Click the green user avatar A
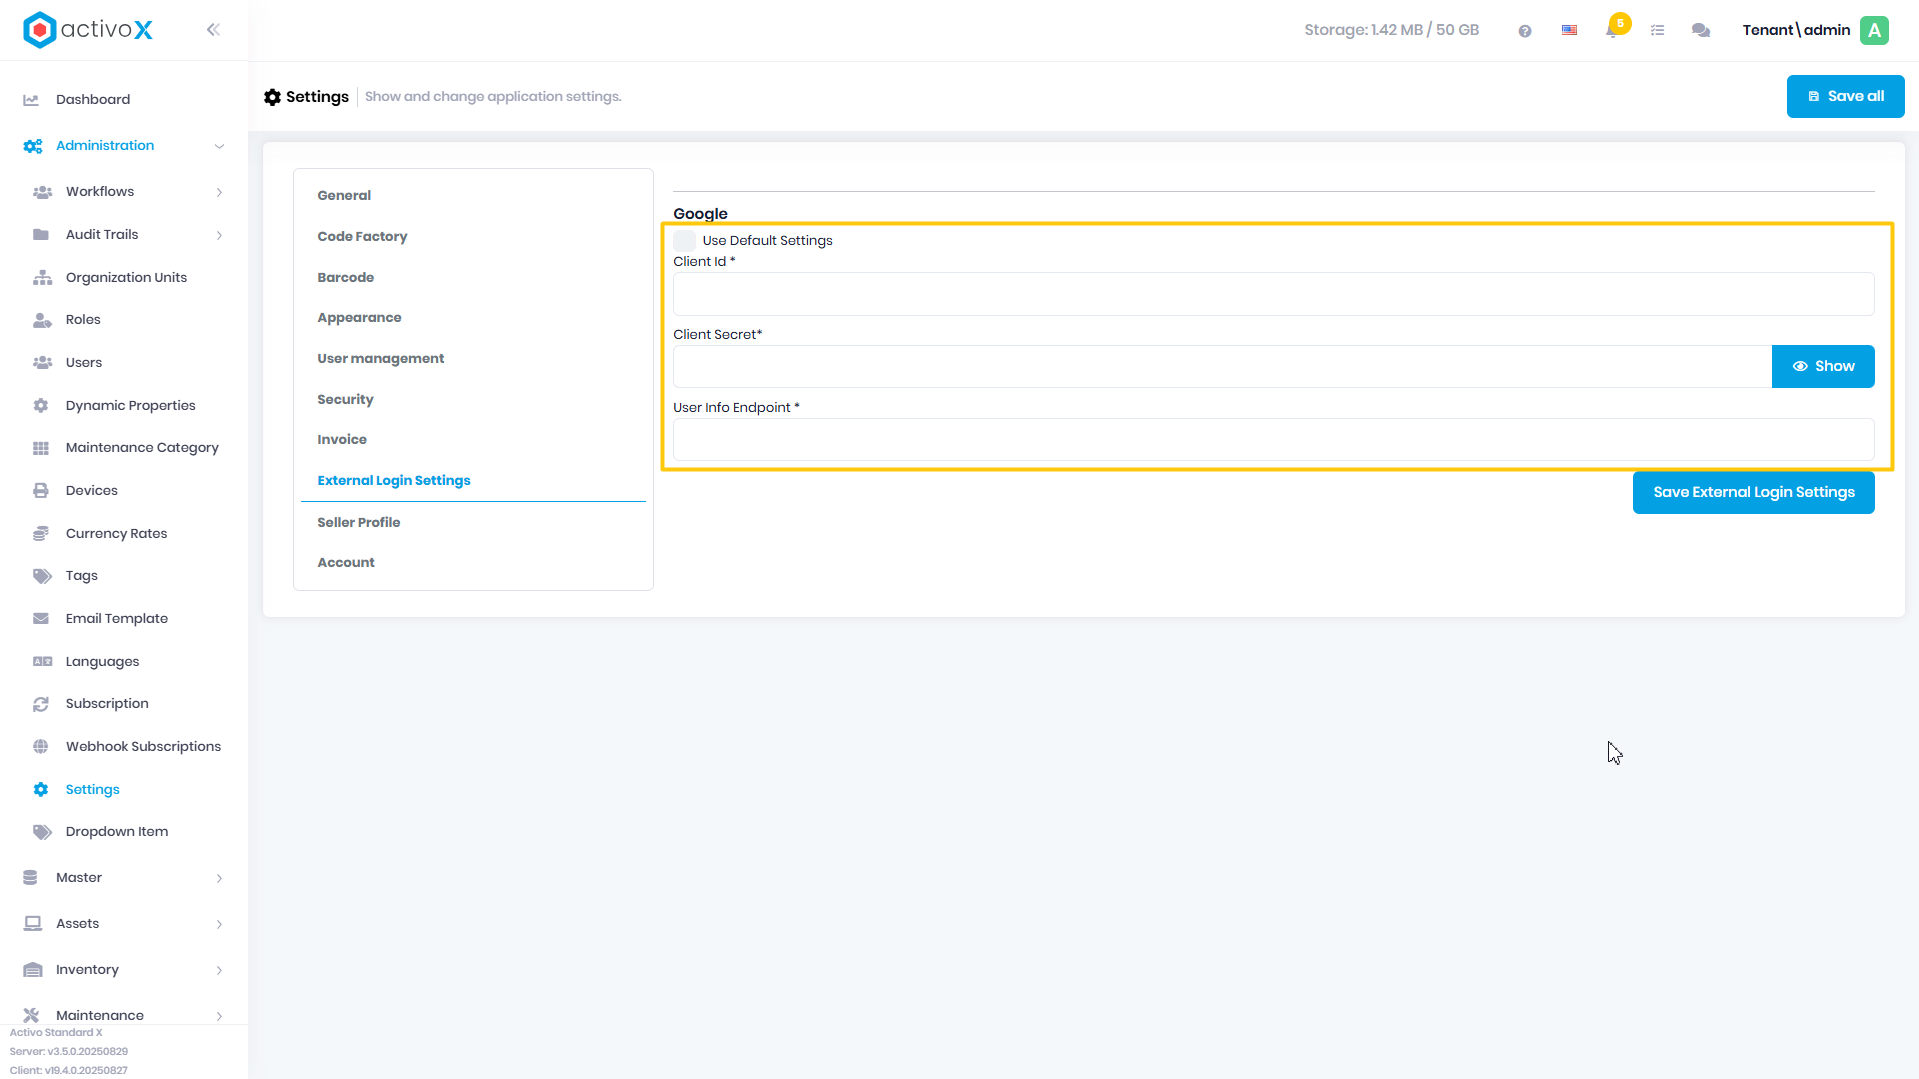 1874,30
